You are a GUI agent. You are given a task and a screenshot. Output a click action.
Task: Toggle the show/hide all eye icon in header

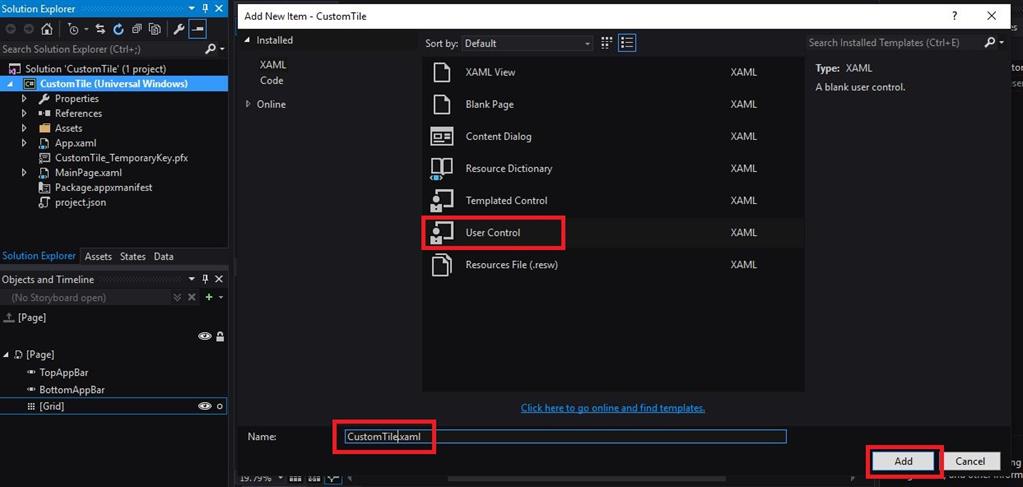205,336
